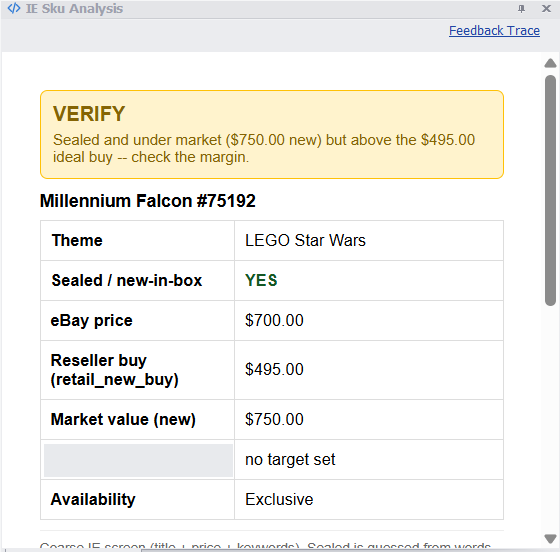Screen dimensions: 560x552
Task: Click the scrollbar up arrow
Action: (550, 64)
